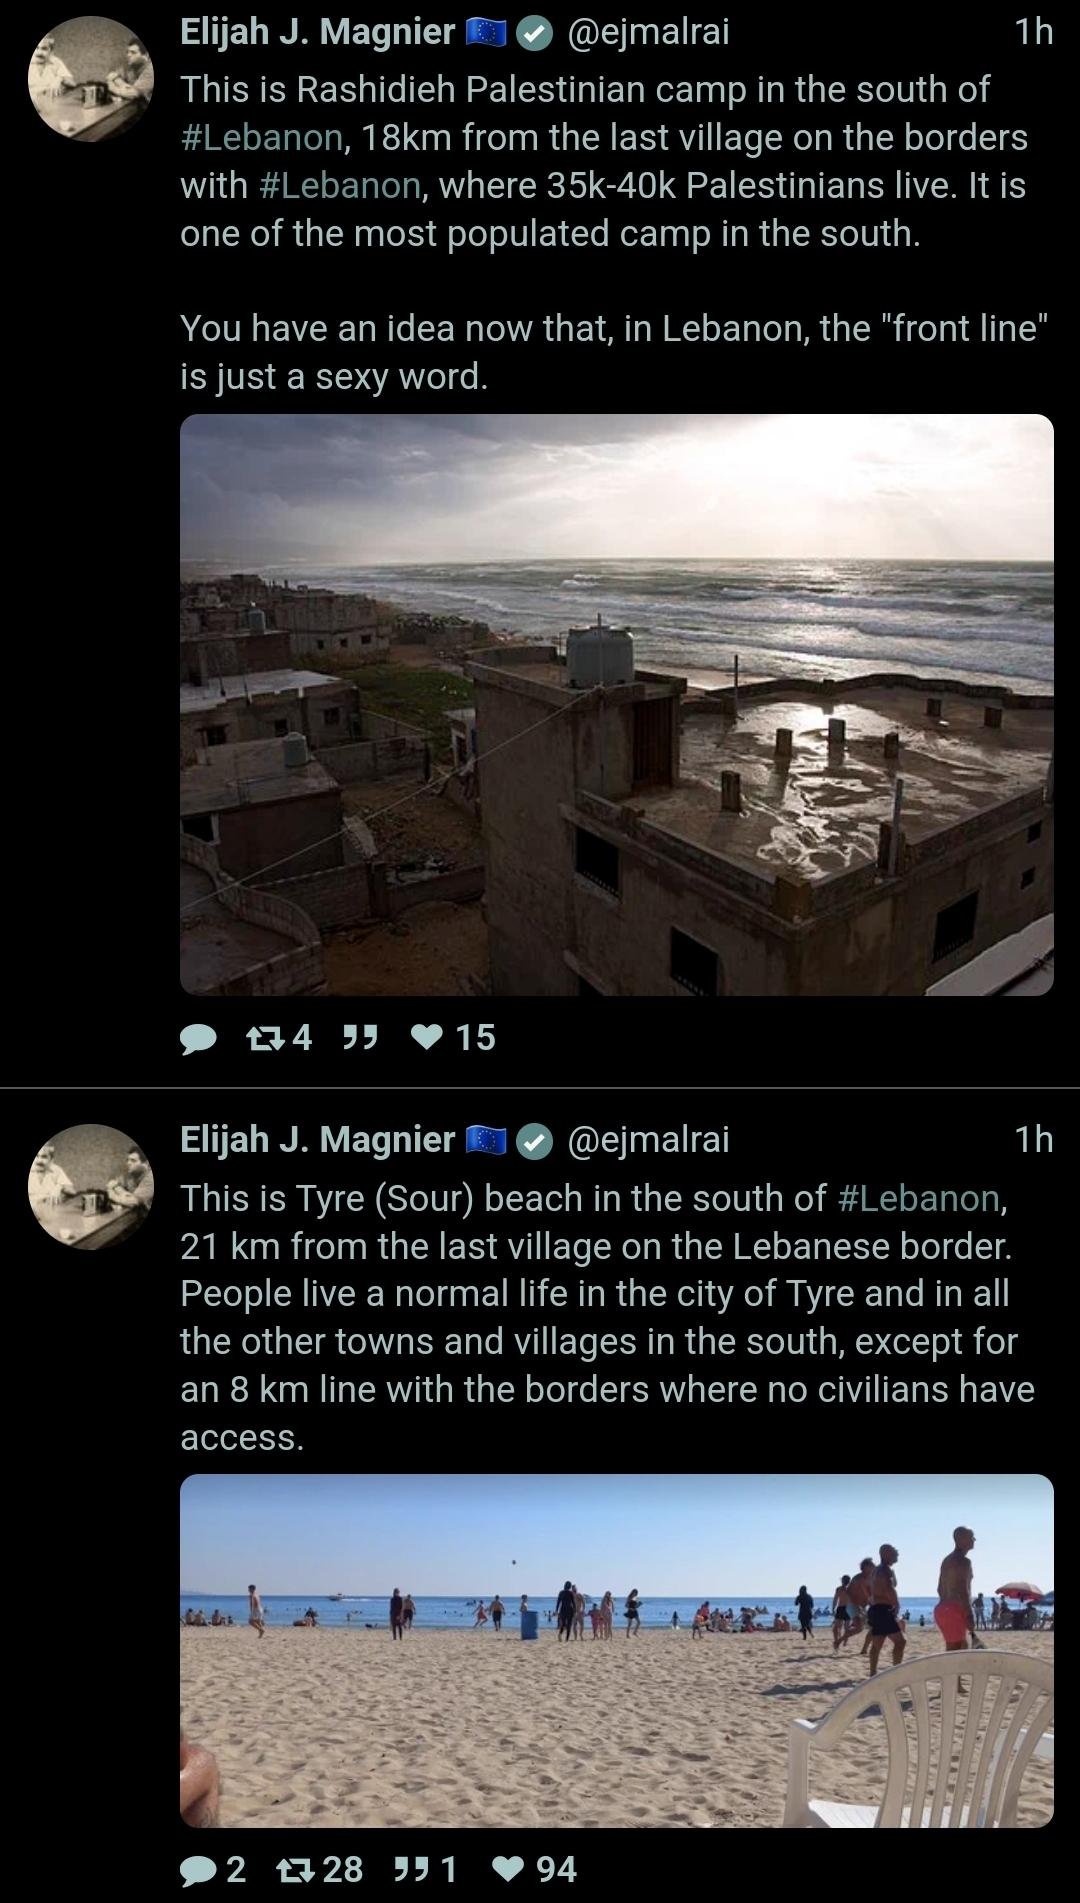Reply to the Rashidieh camp tweet

(x=198, y=1038)
